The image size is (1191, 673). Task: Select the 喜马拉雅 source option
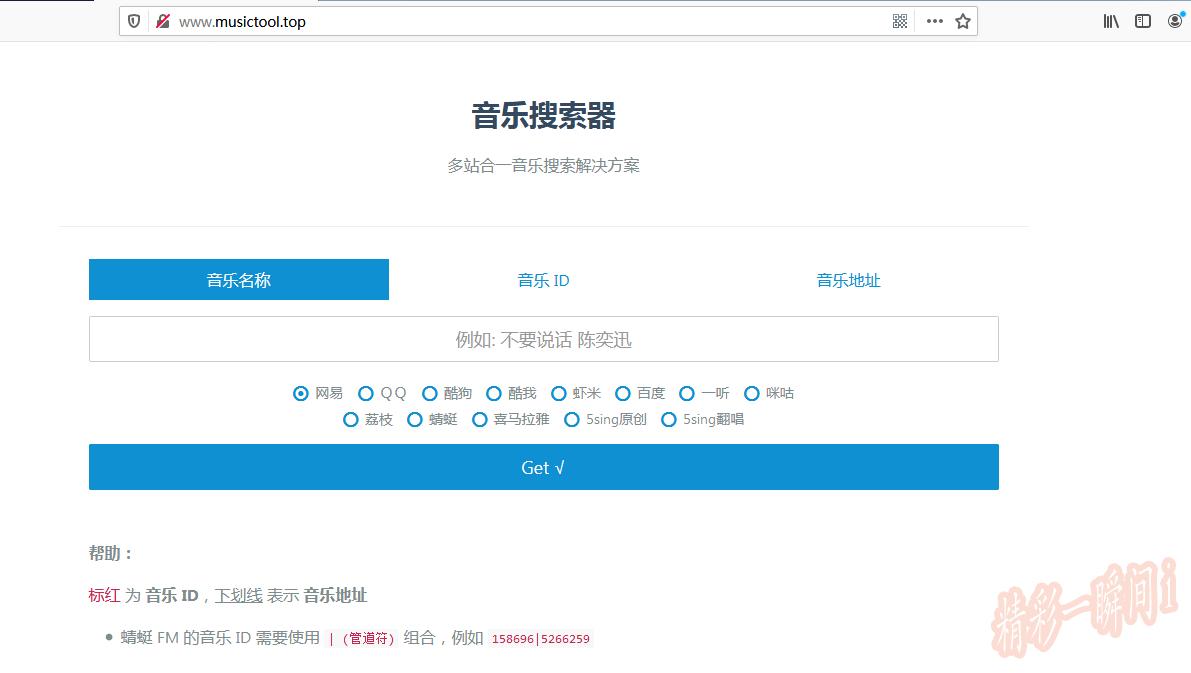tap(480, 419)
